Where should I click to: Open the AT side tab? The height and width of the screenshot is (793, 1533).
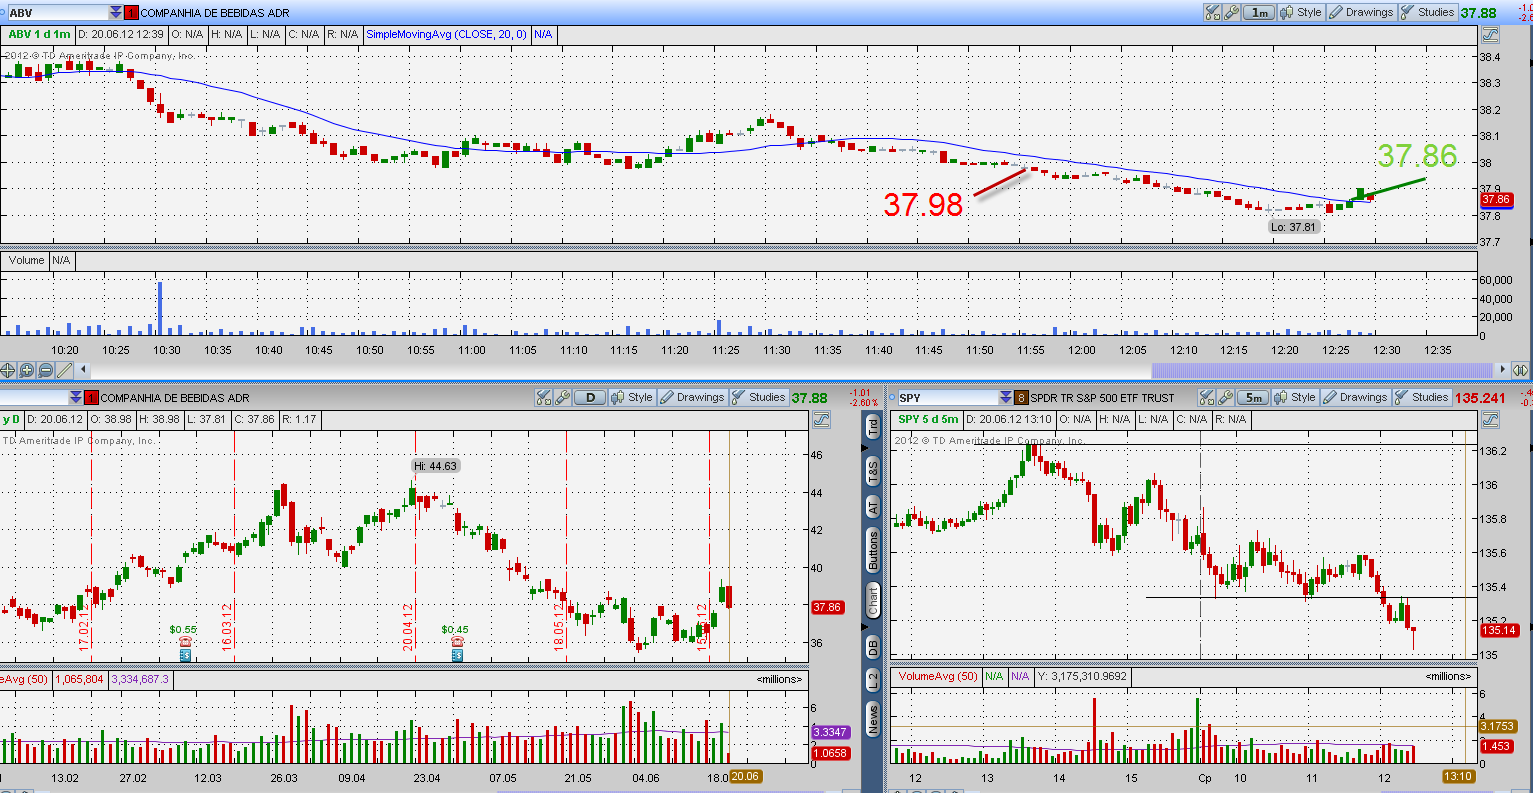pyautogui.click(x=873, y=507)
